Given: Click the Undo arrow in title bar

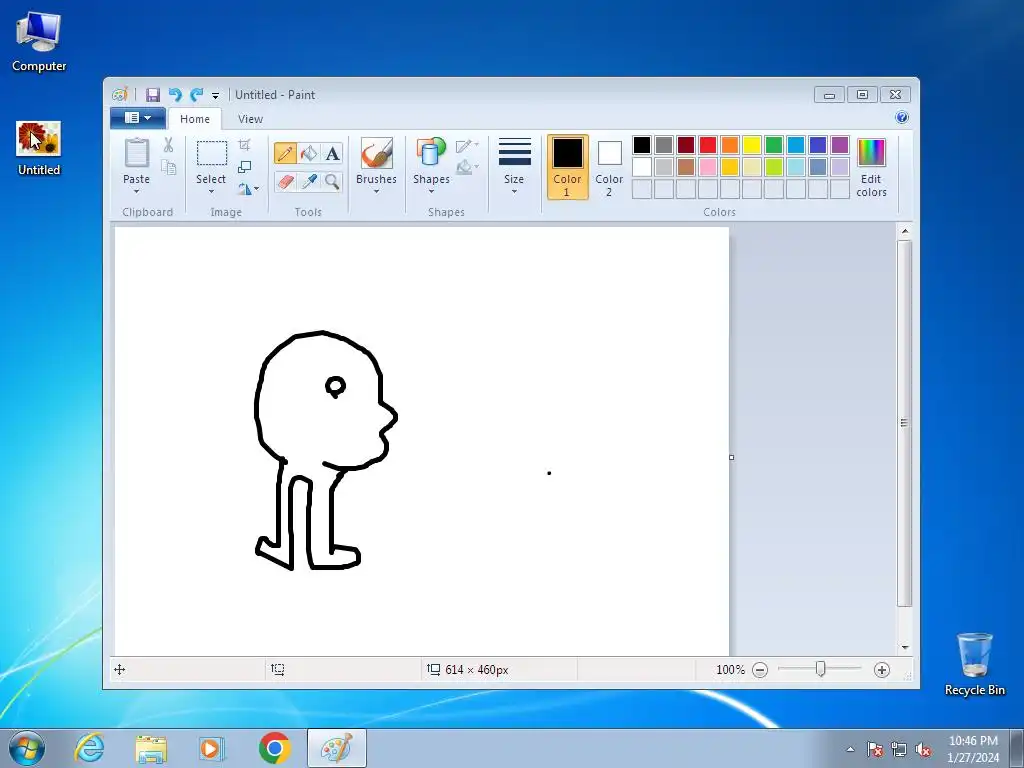Looking at the screenshot, I should (x=175, y=95).
